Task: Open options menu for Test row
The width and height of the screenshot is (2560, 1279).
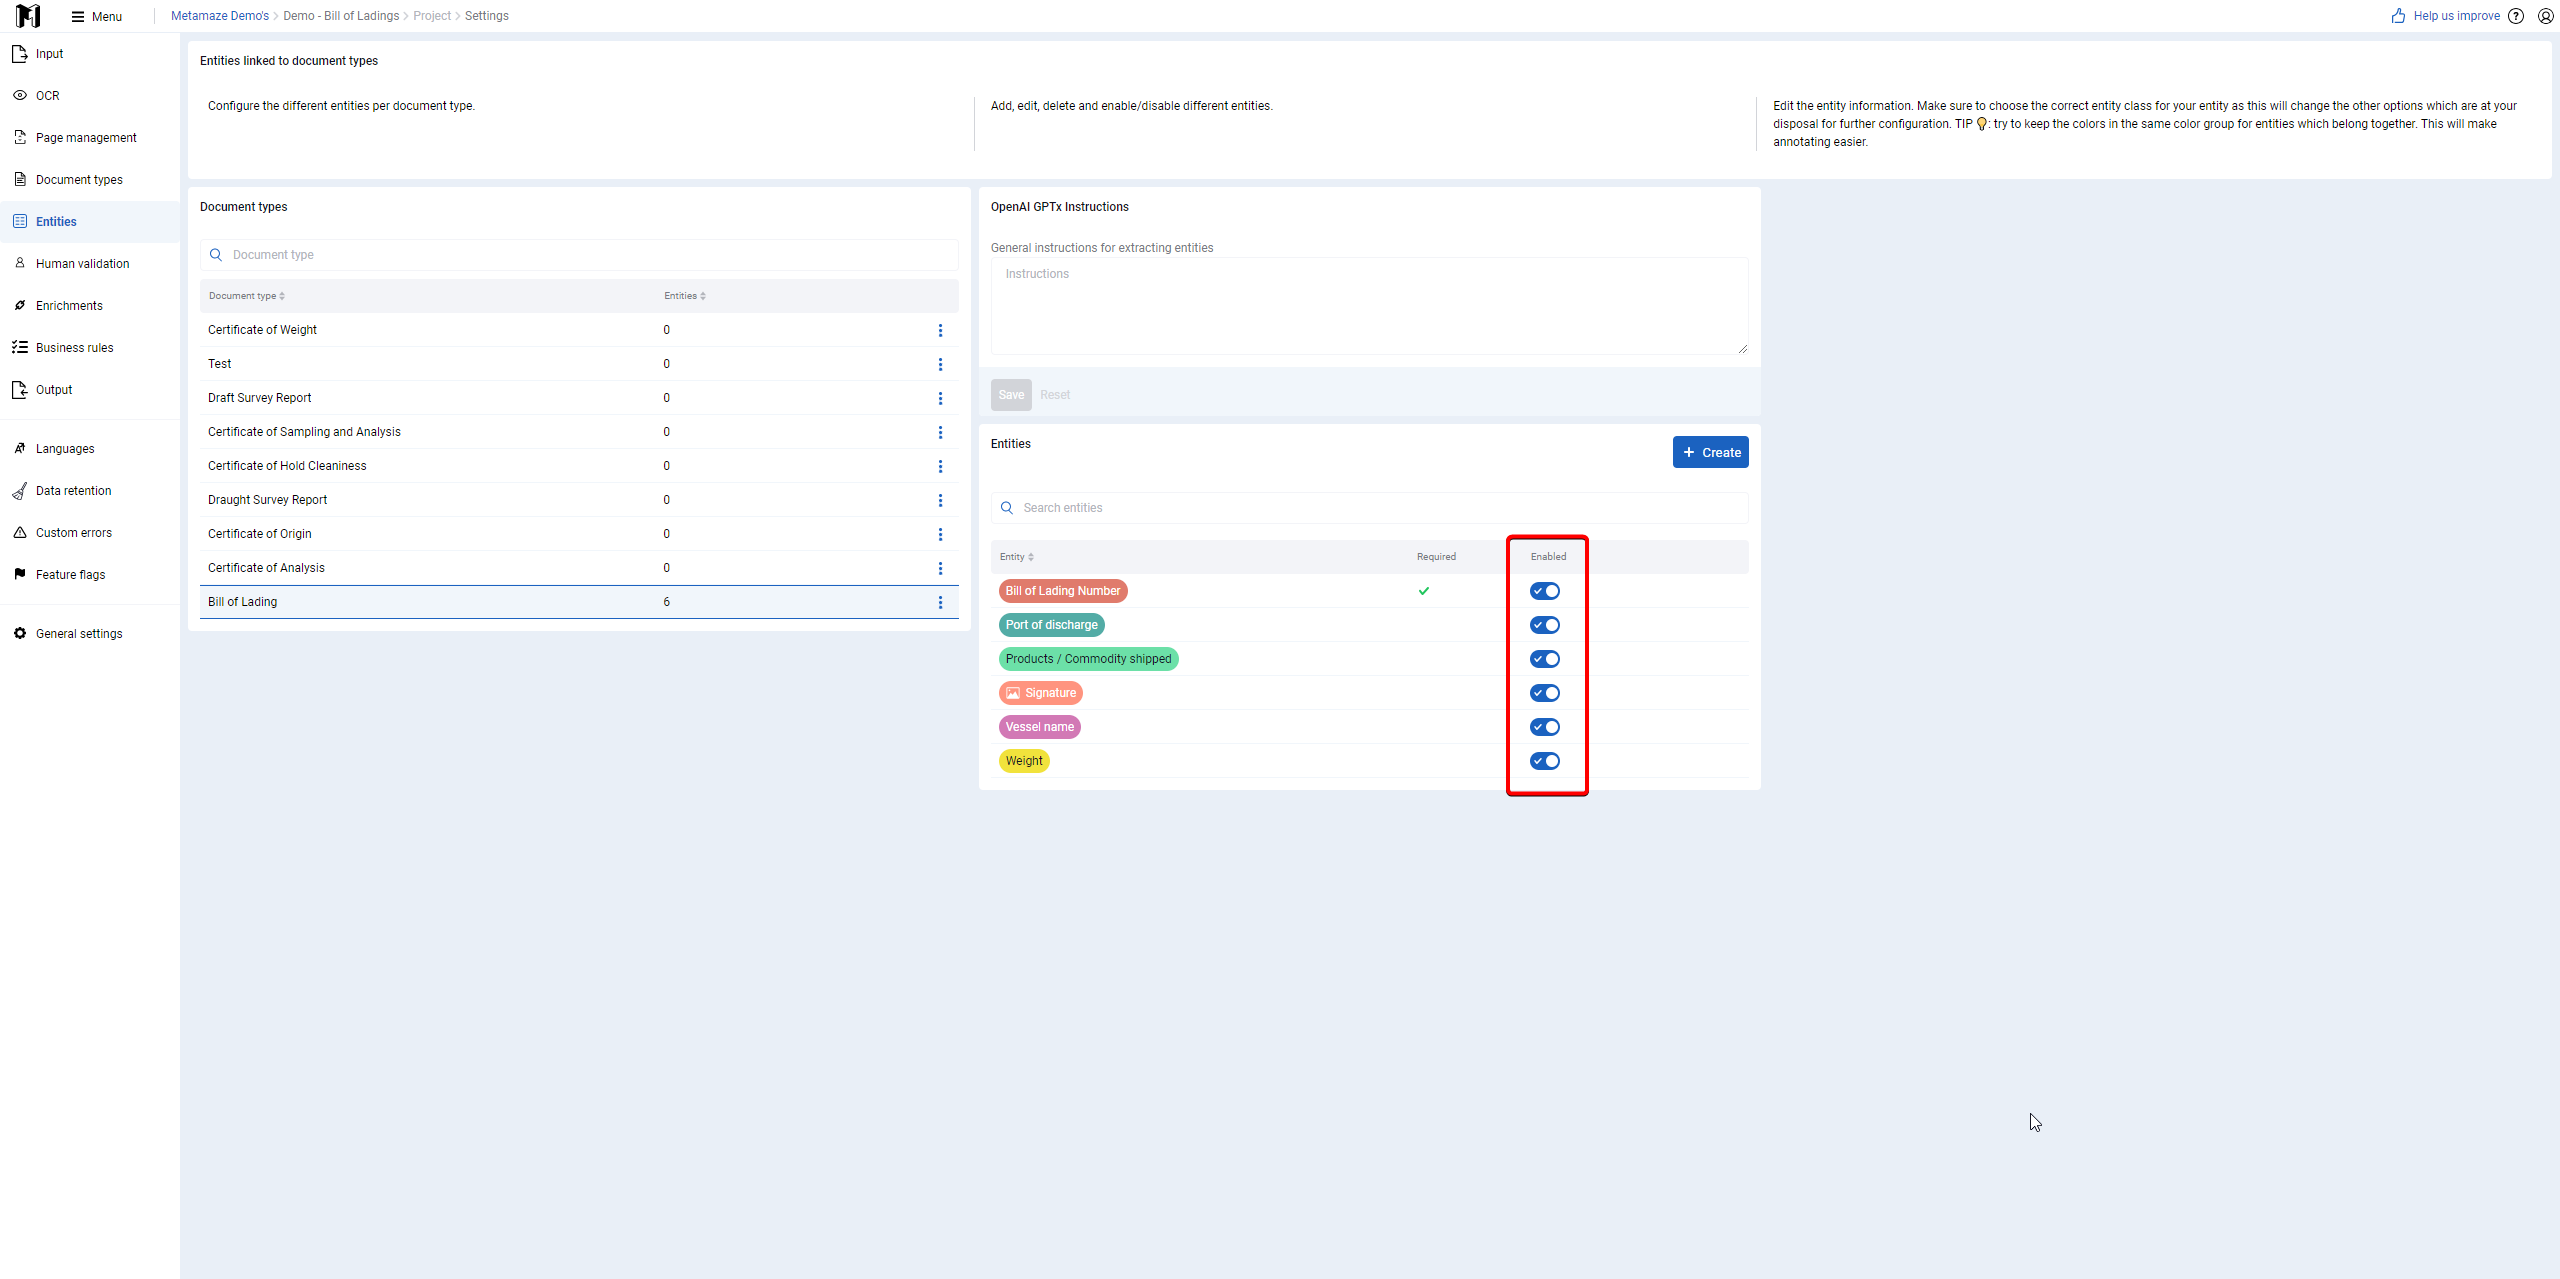Action: point(940,364)
